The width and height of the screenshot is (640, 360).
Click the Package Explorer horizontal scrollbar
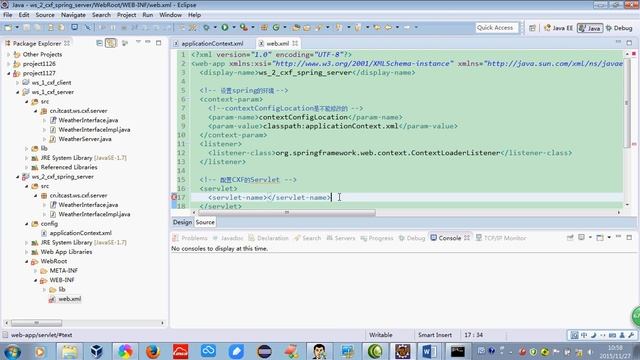36,323
